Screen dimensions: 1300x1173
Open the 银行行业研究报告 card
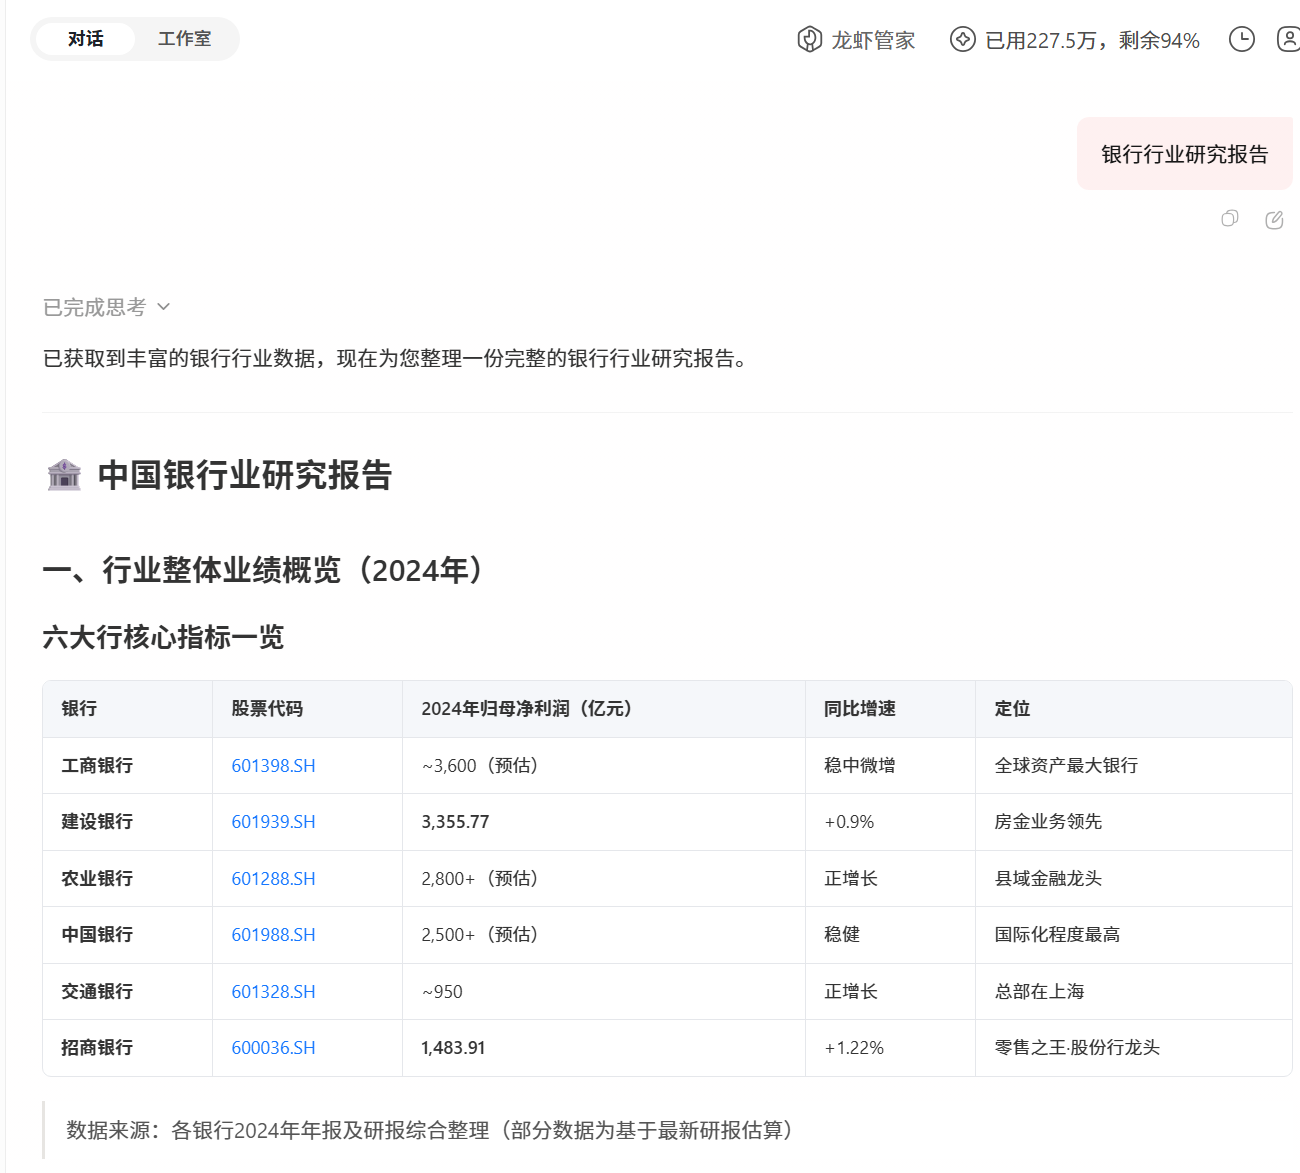pyautogui.click(x=1184, y=153)
